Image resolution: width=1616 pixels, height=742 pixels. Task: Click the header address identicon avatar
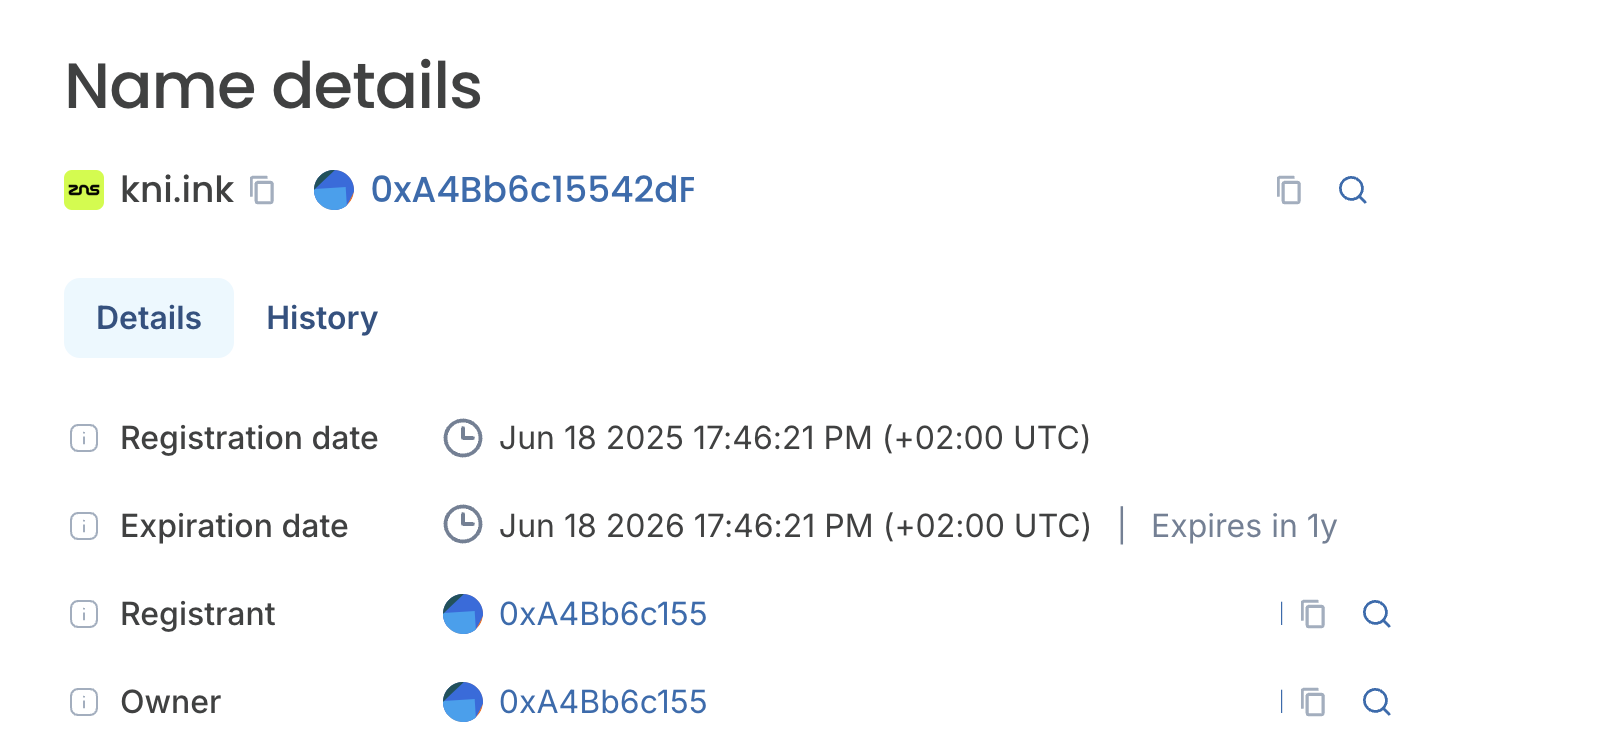pos(334,190)
